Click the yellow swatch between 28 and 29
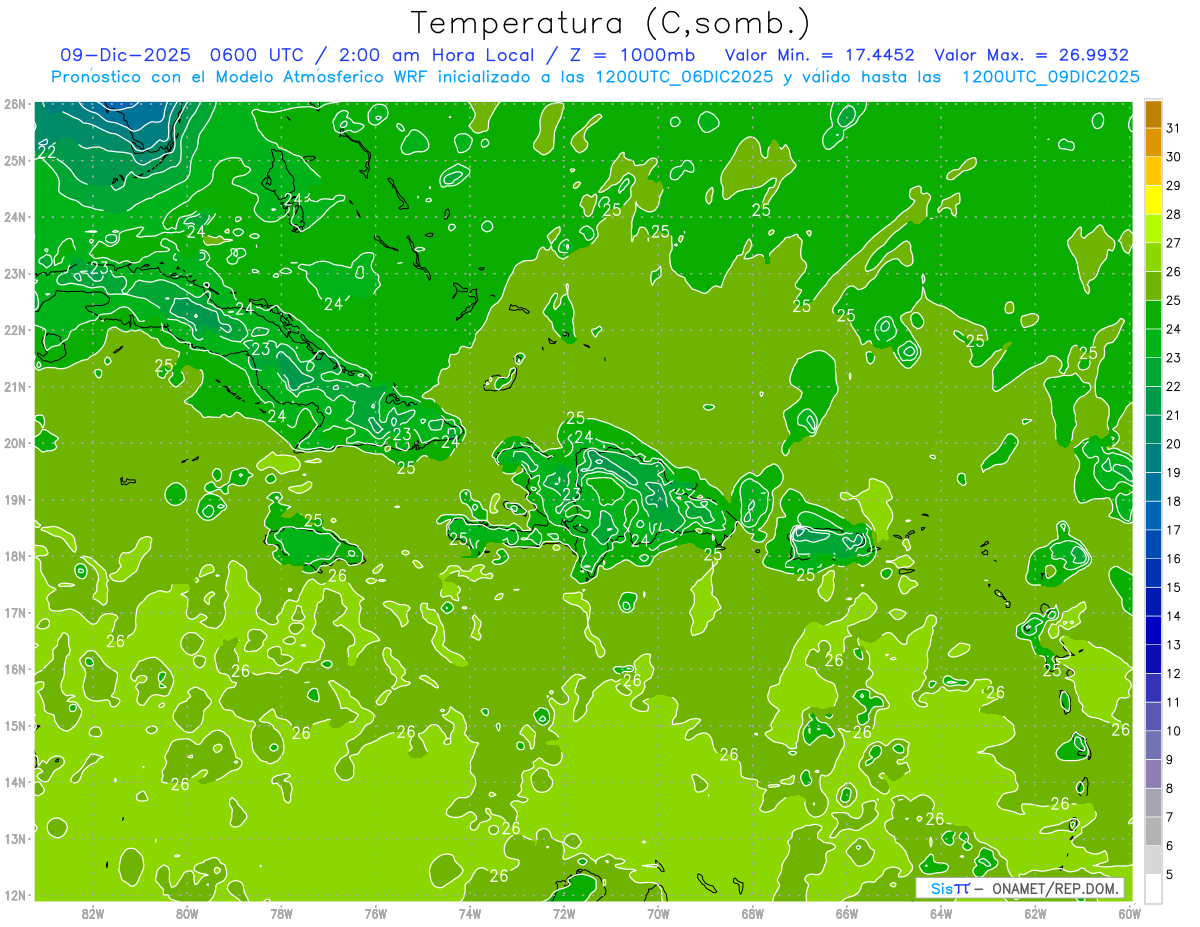 pos(1153,200)
